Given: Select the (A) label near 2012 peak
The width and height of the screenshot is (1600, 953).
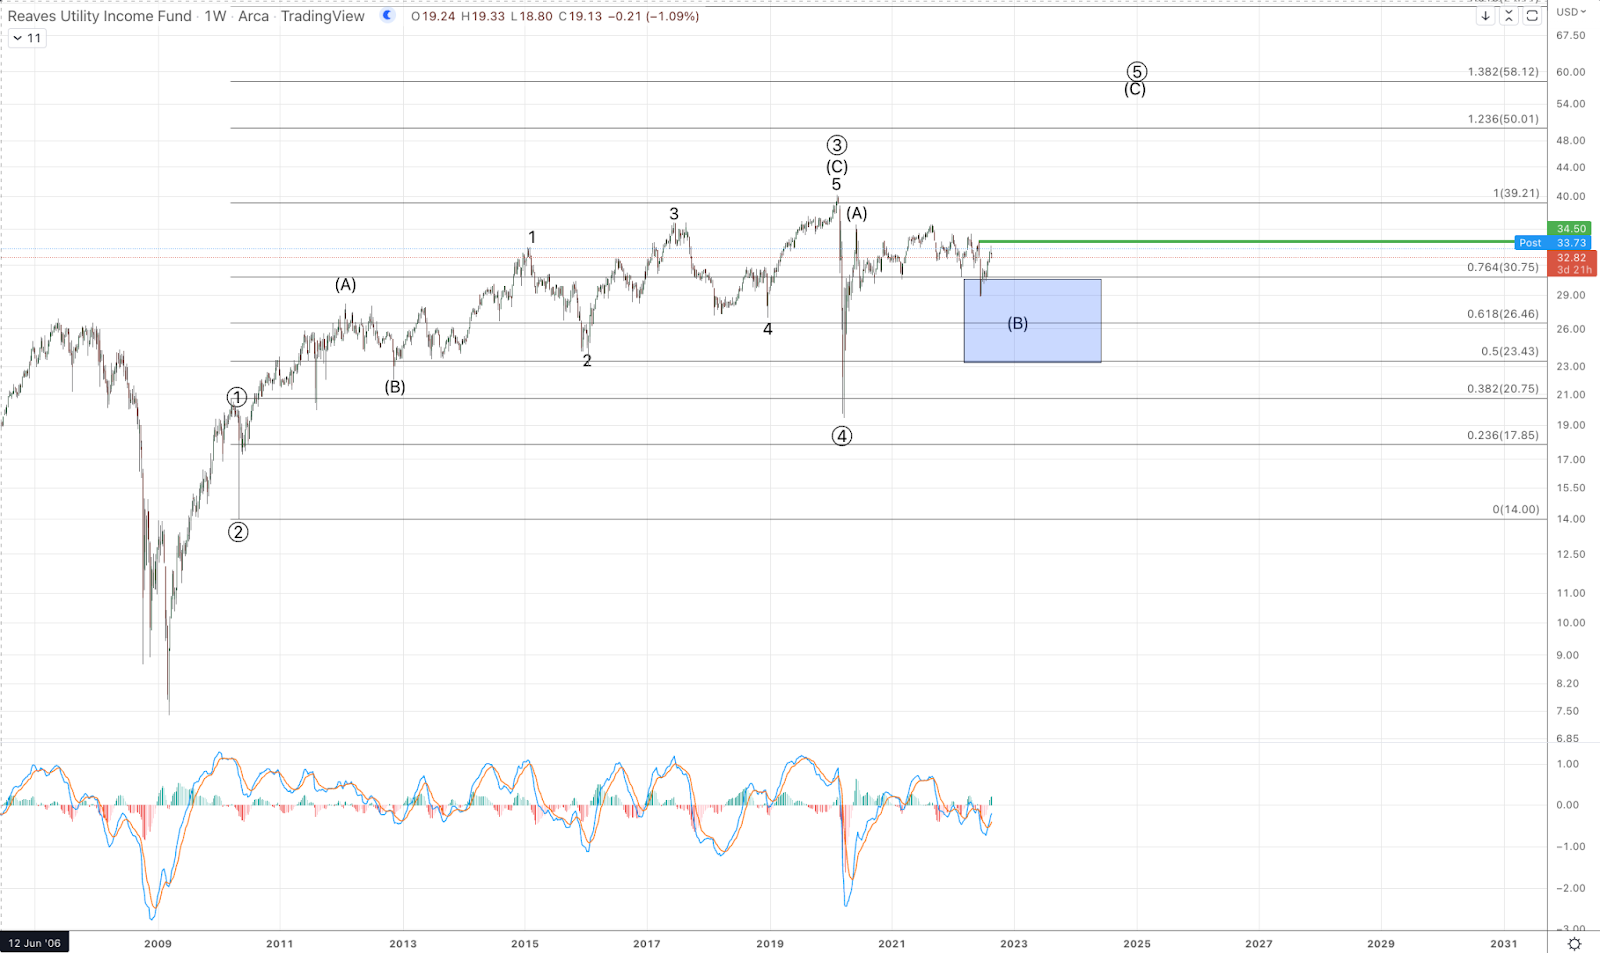Looking at the screenshot, I should [x=345, y=285].
